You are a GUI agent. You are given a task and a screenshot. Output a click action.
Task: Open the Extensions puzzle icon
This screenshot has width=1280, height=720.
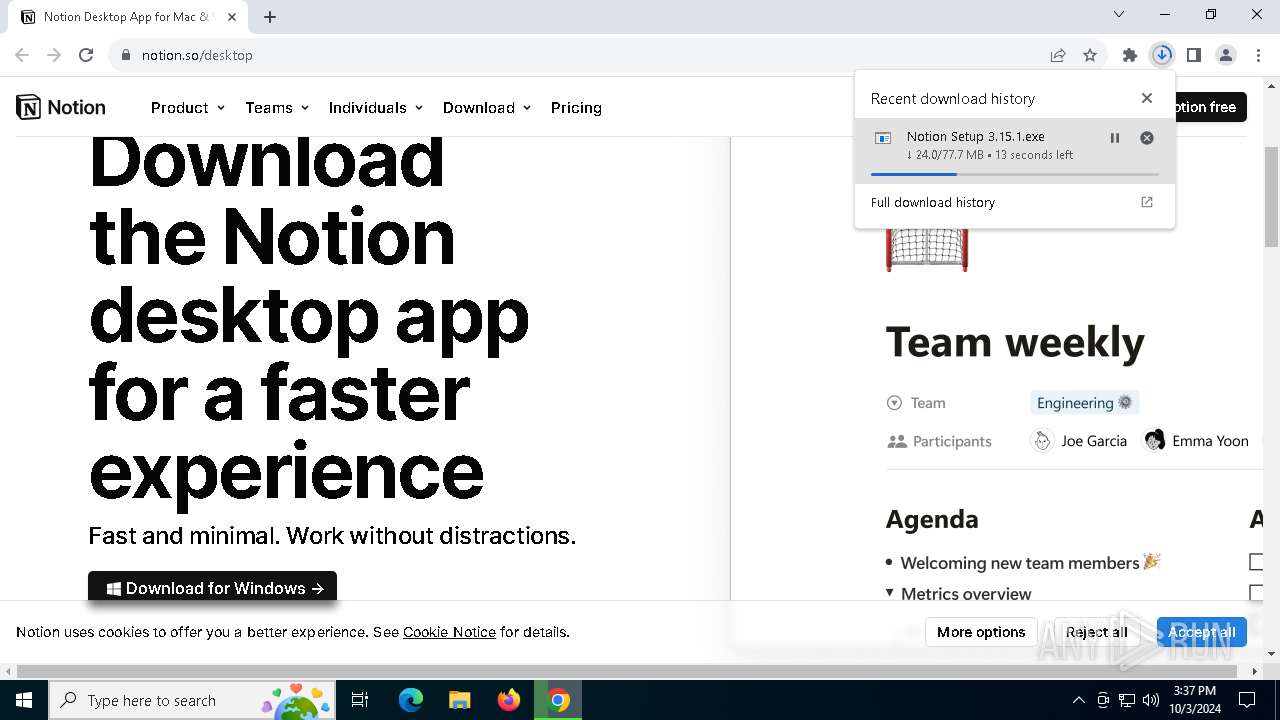tap(1130, 55)
